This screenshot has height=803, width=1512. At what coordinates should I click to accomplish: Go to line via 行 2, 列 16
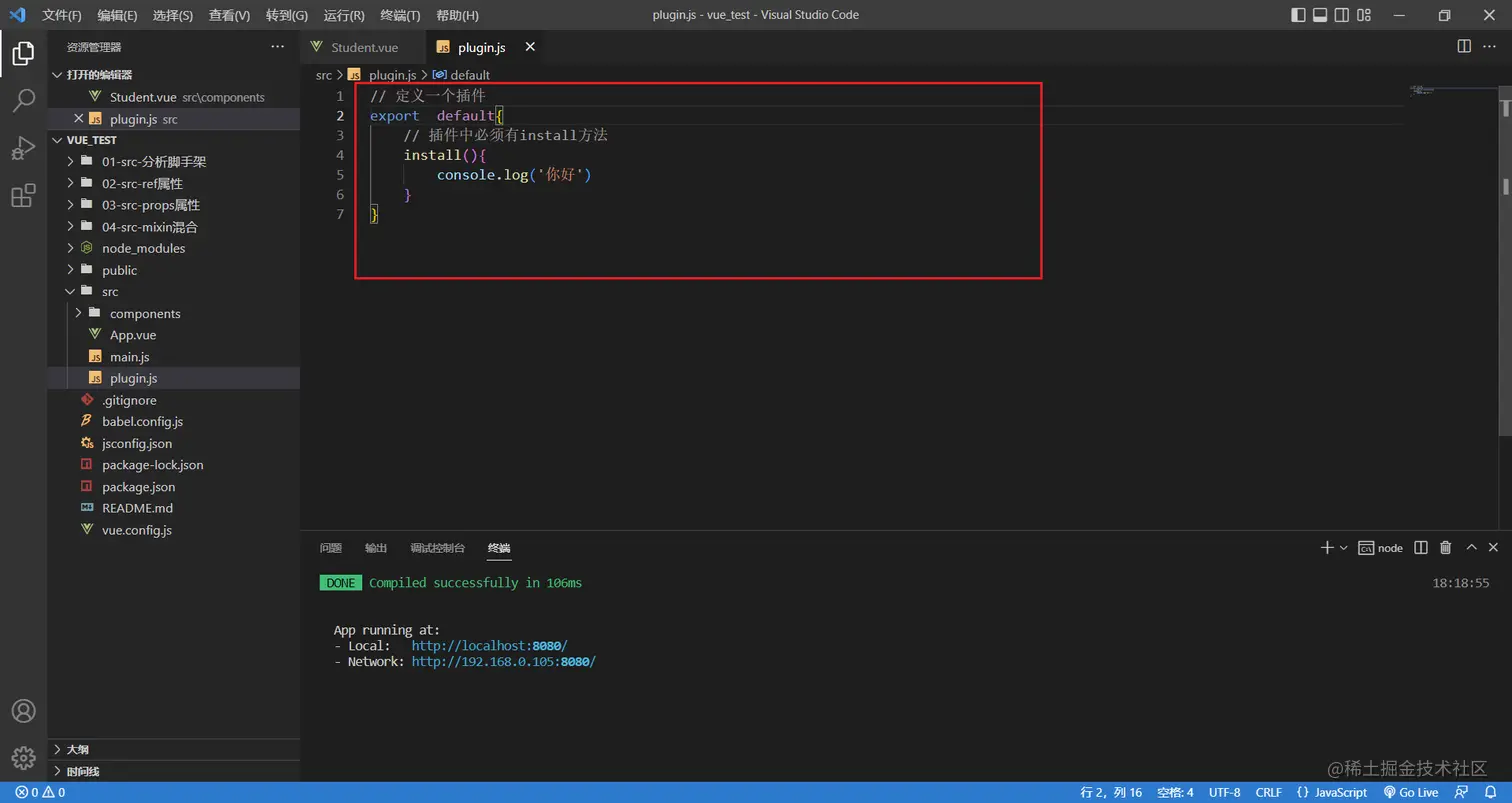[1111, 792]
